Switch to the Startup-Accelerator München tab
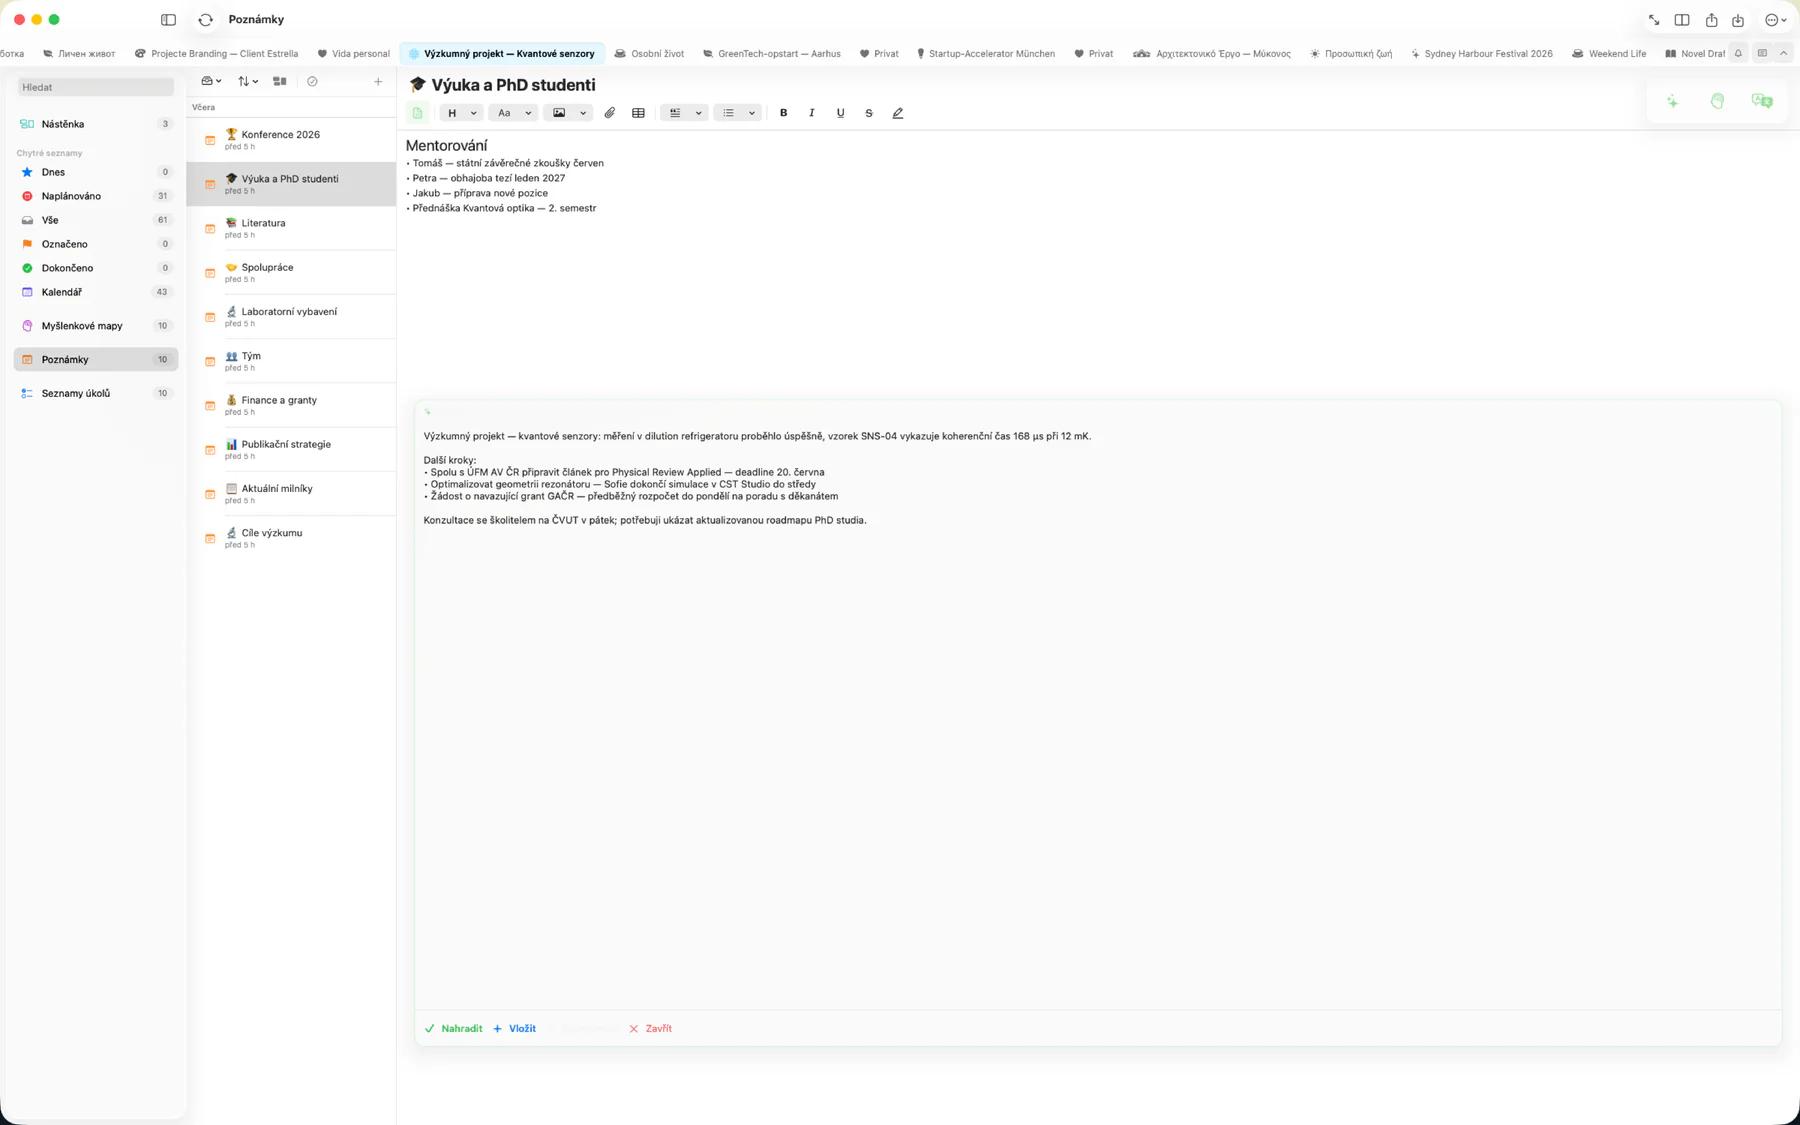 click(x=985, y=54)
